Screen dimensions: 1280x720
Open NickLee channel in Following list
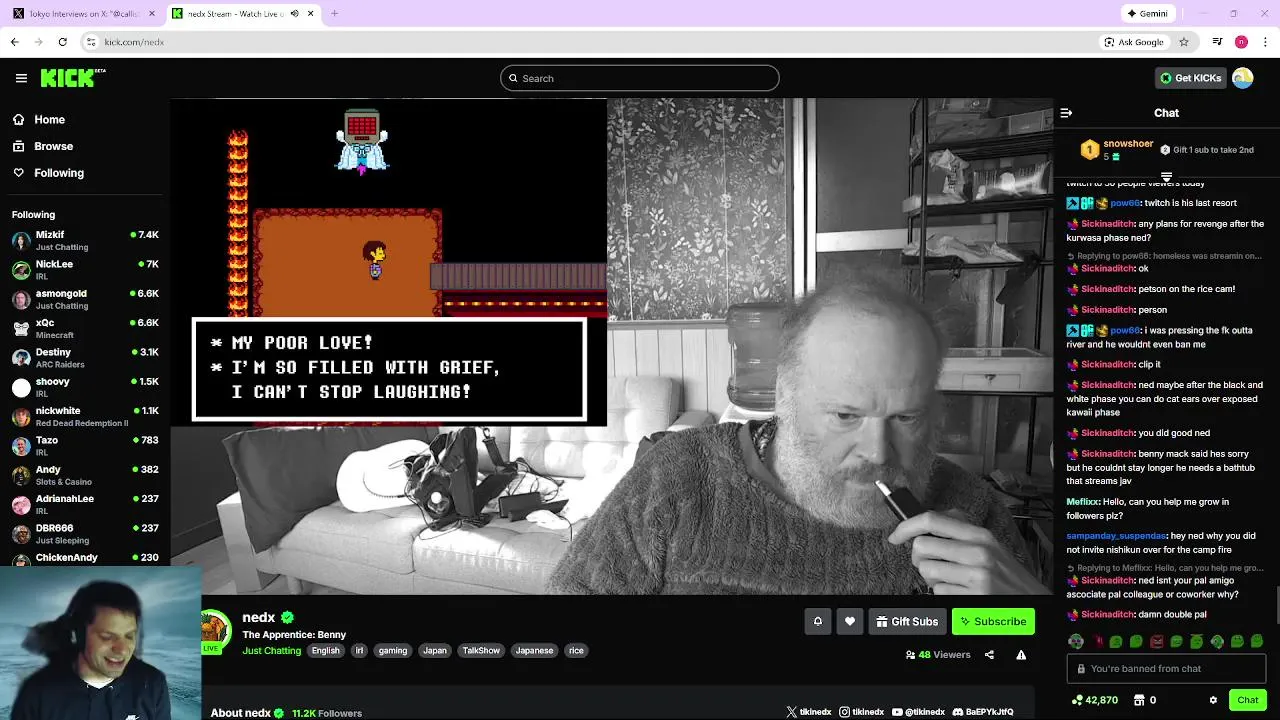coord(85,270)
